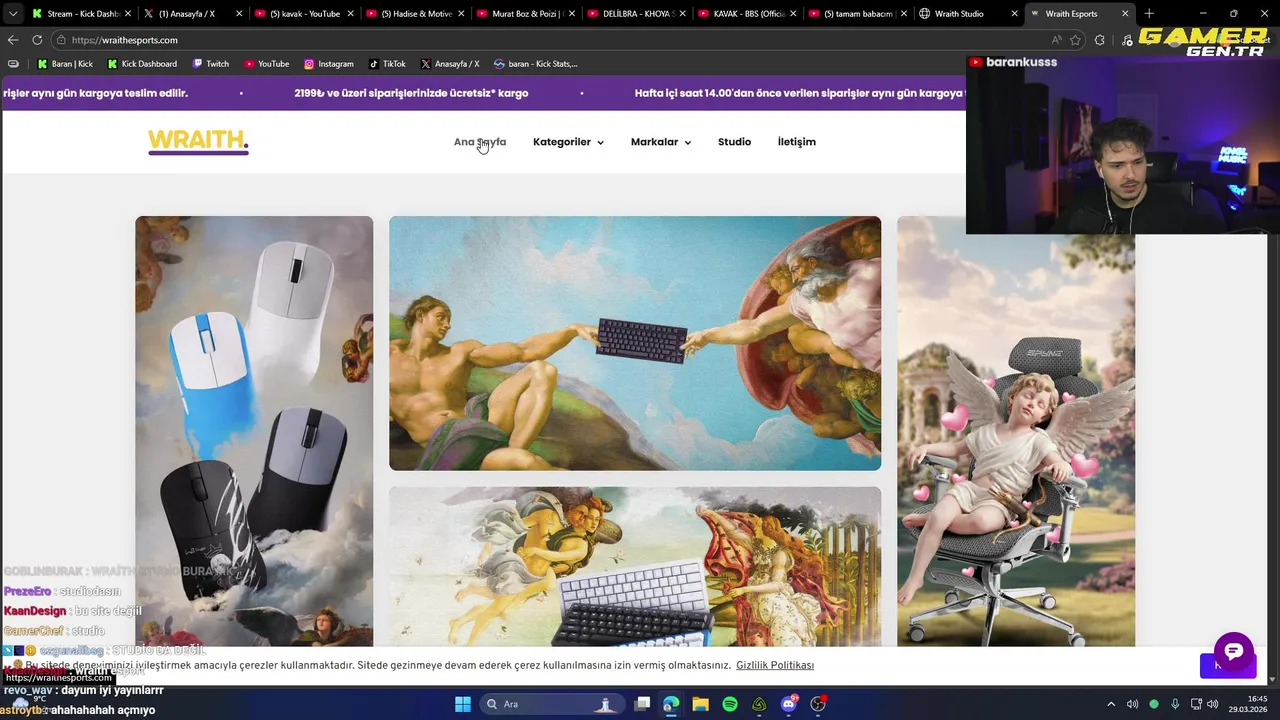Open a new browser tab with plus

click(1149, 14)
